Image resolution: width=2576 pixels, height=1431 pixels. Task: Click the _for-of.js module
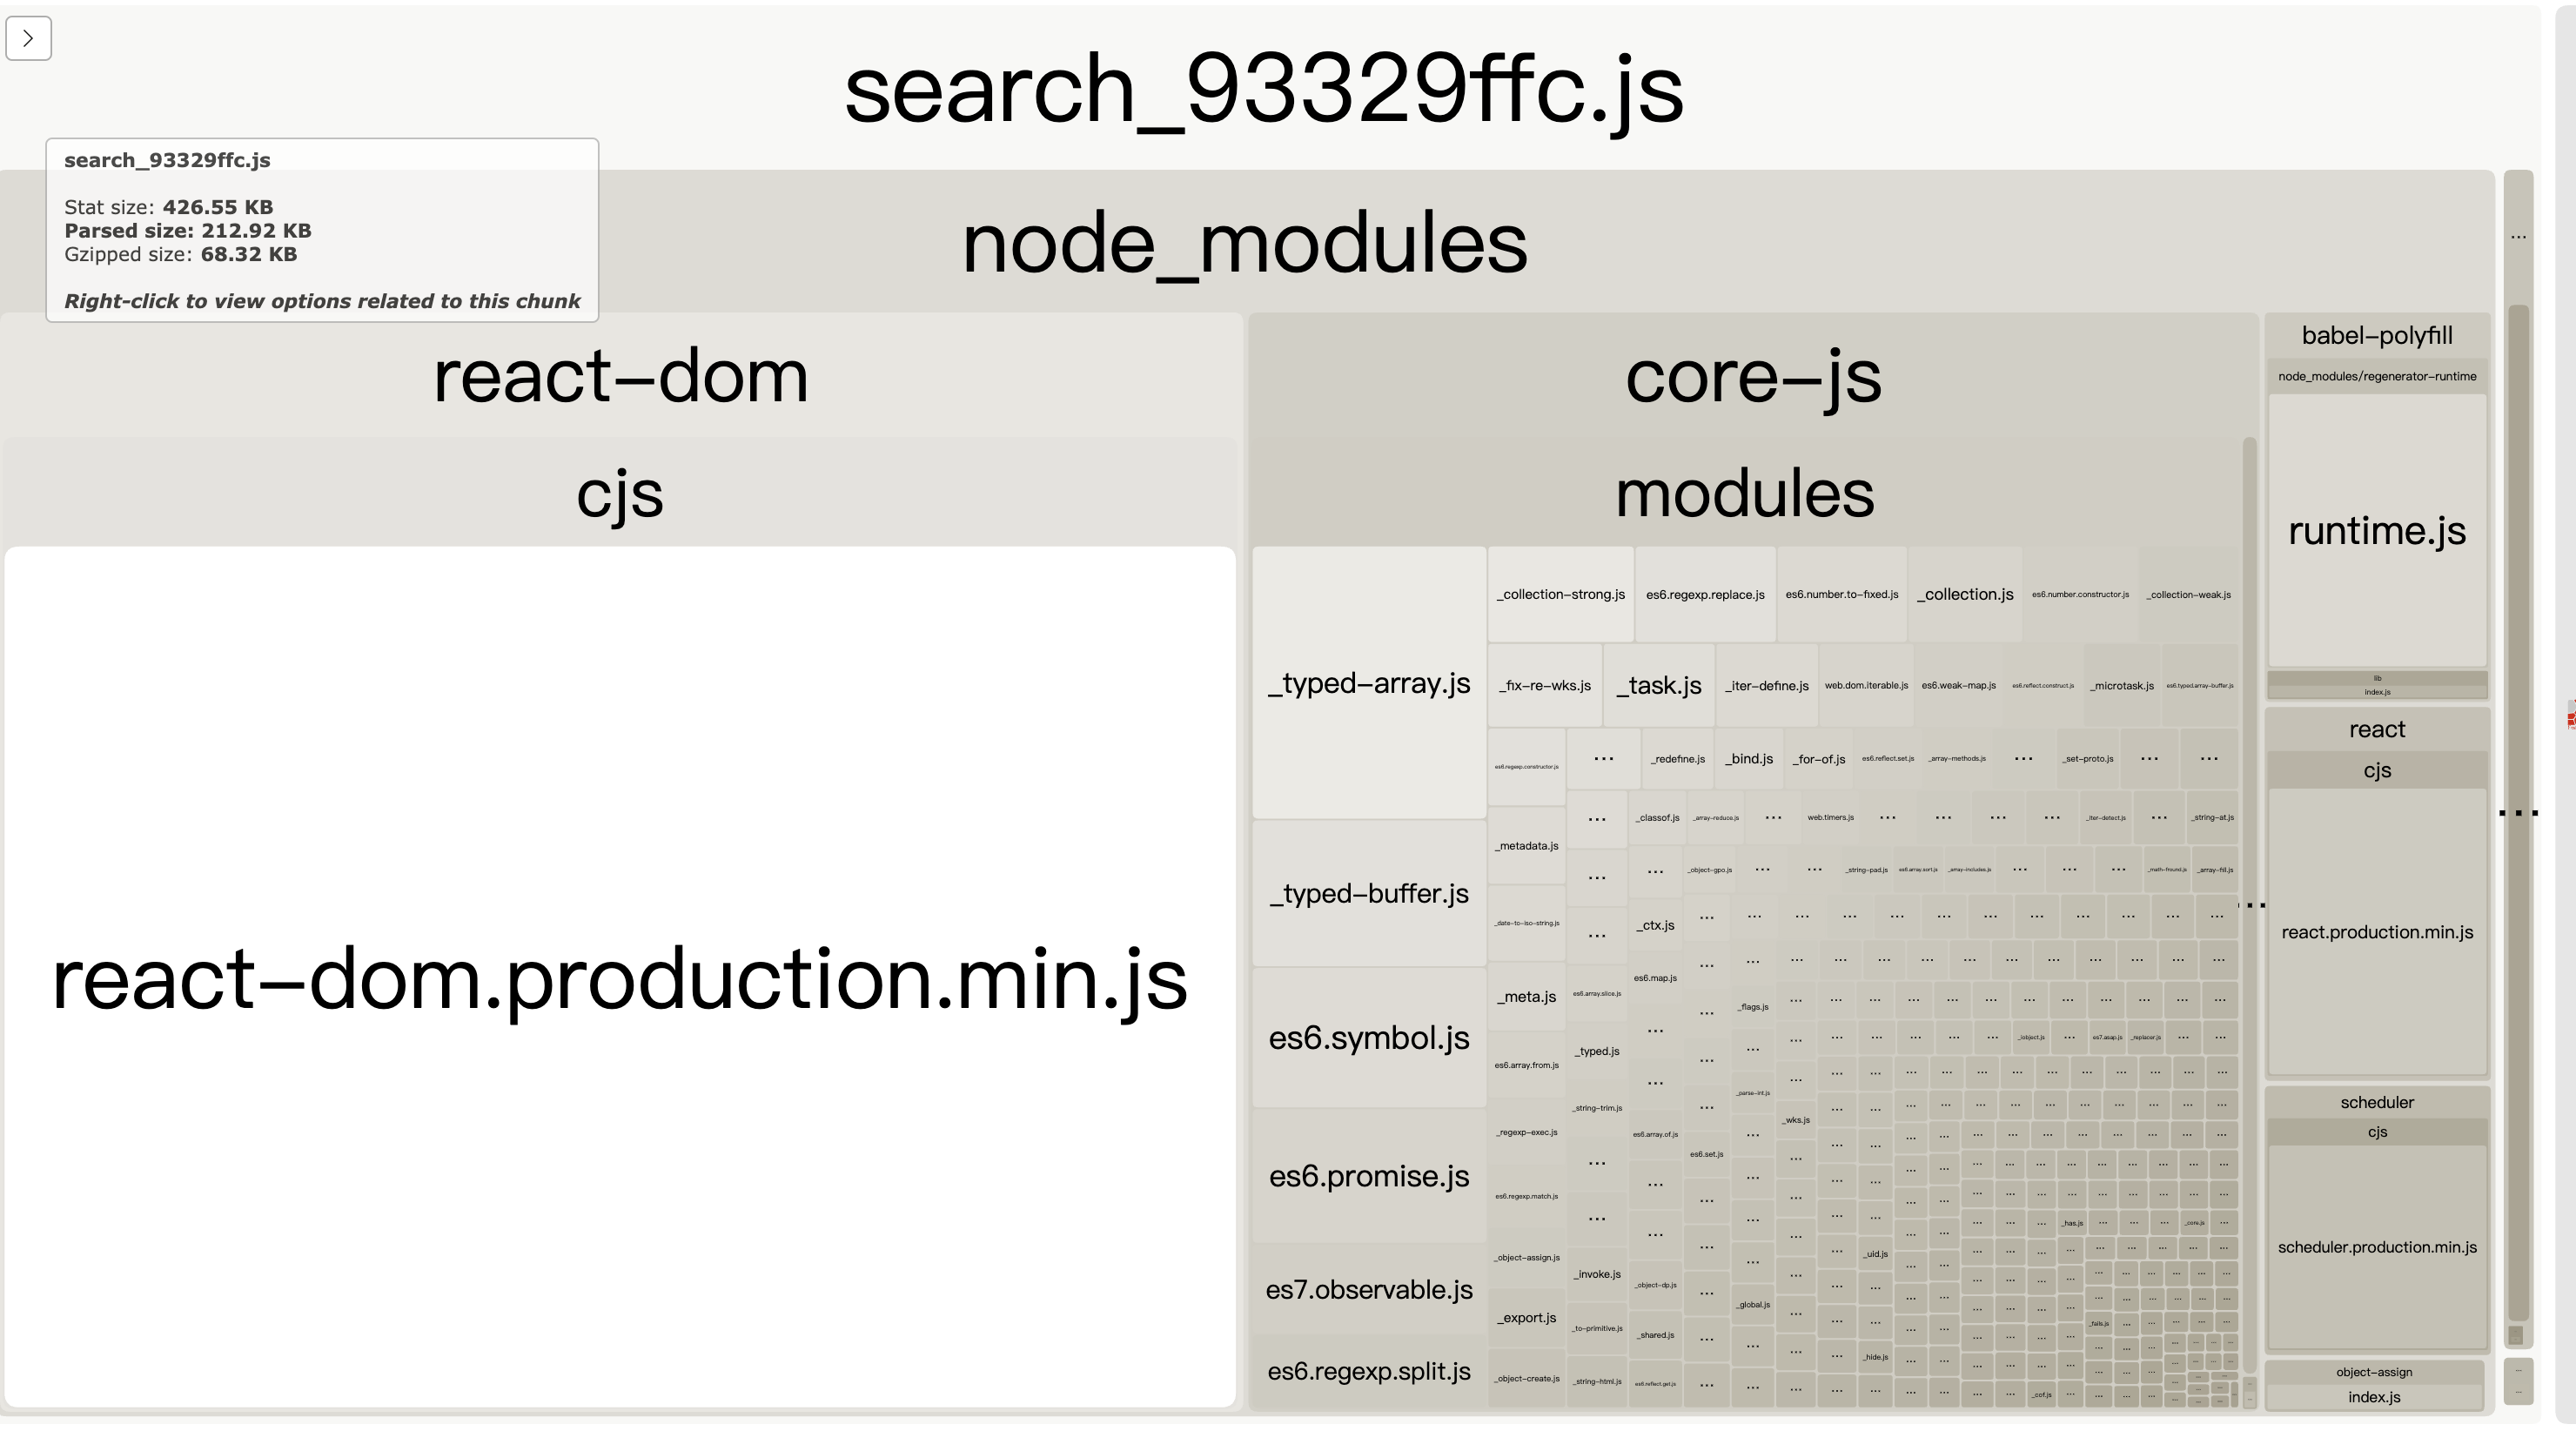coord(1819,758)
